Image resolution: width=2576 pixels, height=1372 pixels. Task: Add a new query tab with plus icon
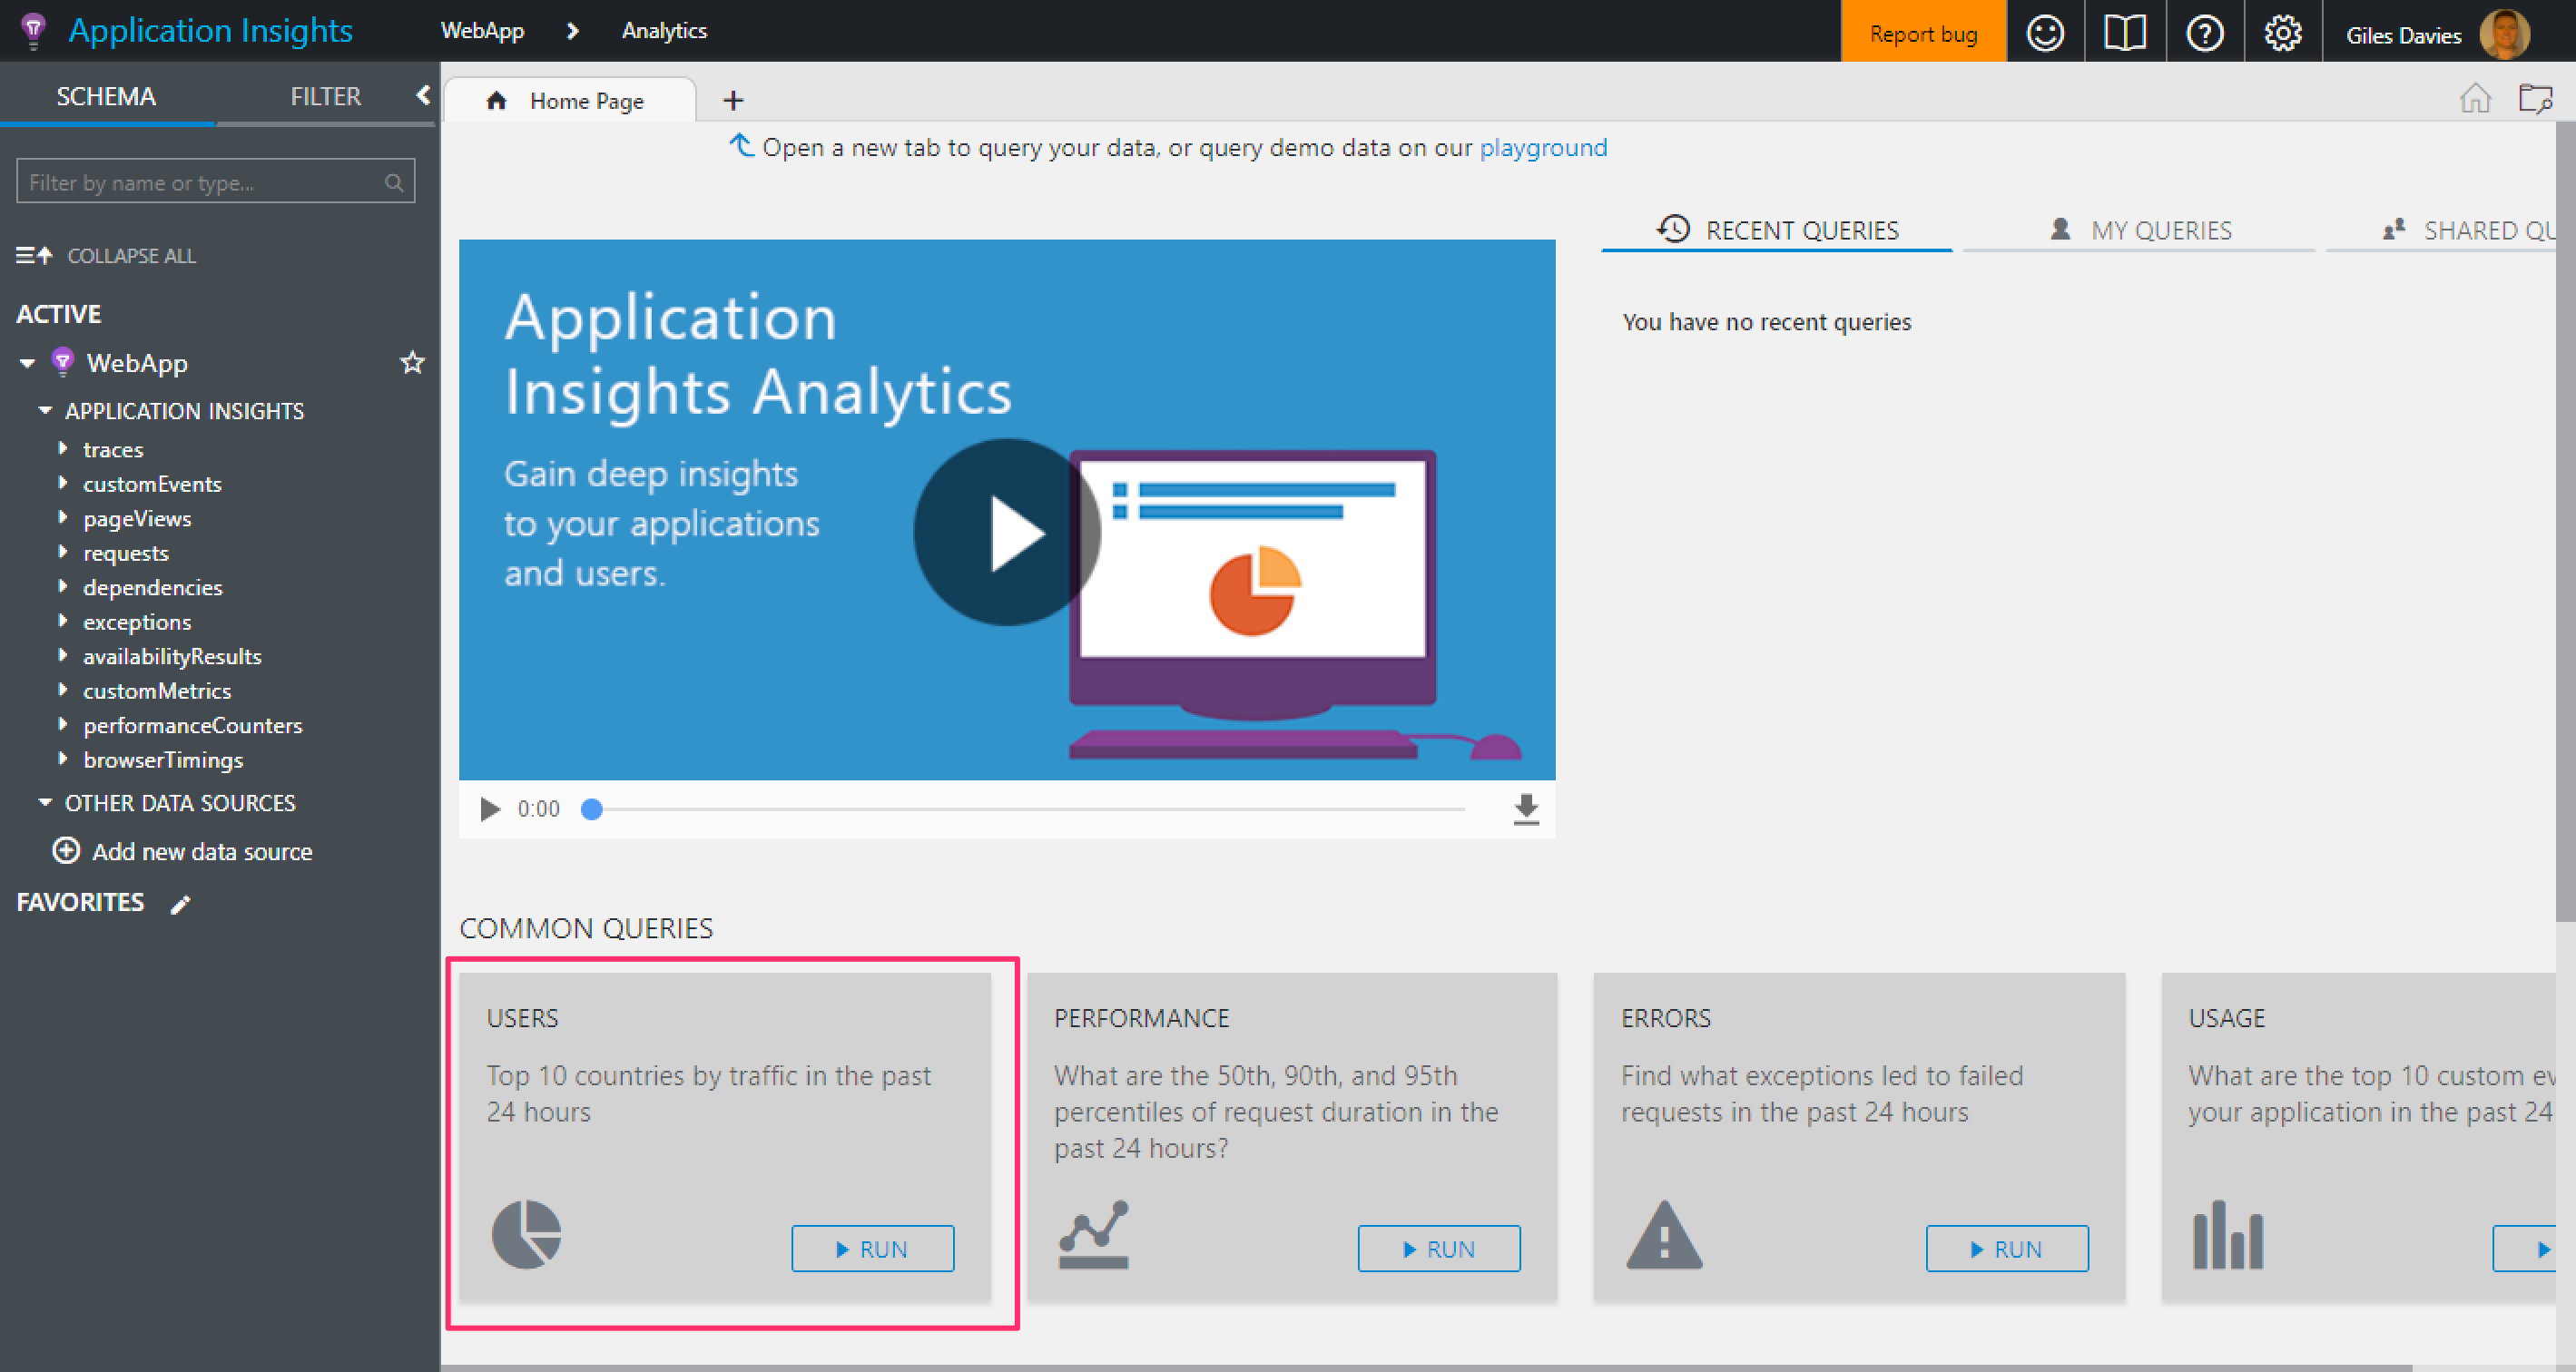pyautogui.click(x=733, y=100)
